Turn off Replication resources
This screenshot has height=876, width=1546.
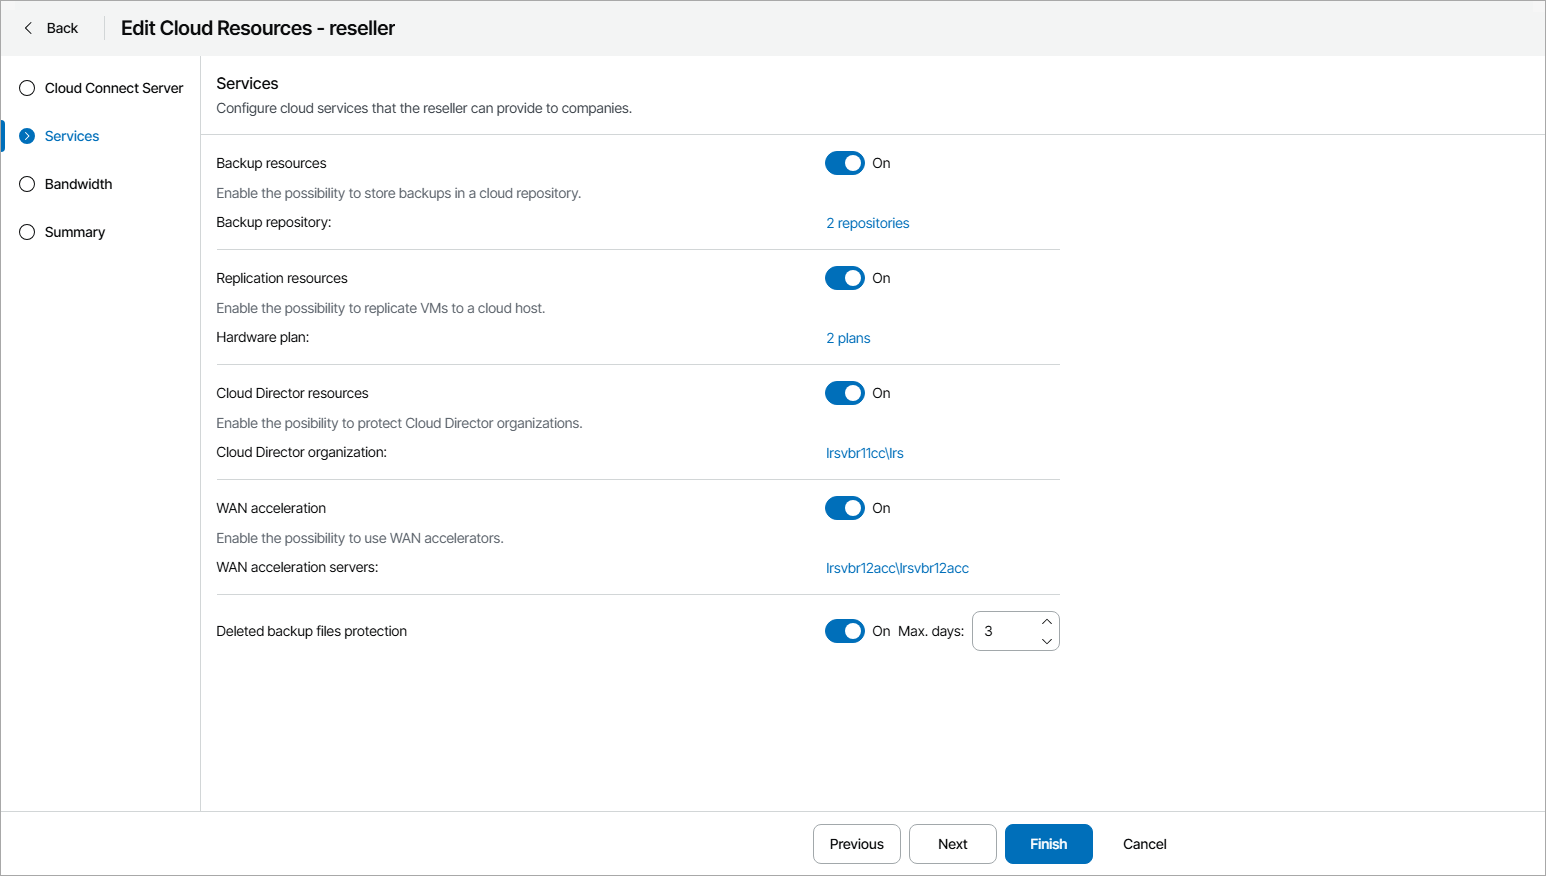[x=844, y=278]
